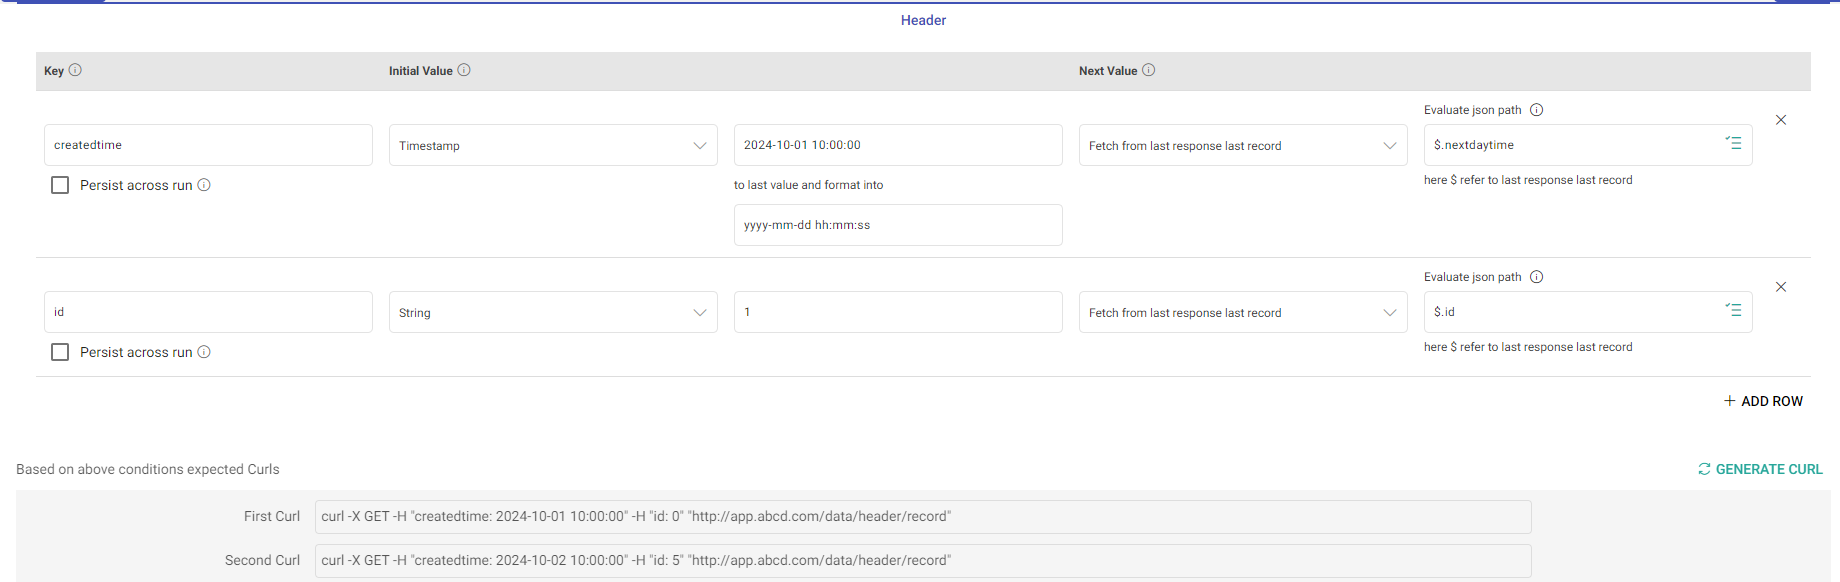Click the ADD ROW button
This screenshot has width=1840, height=582.
coord(1763,401)
